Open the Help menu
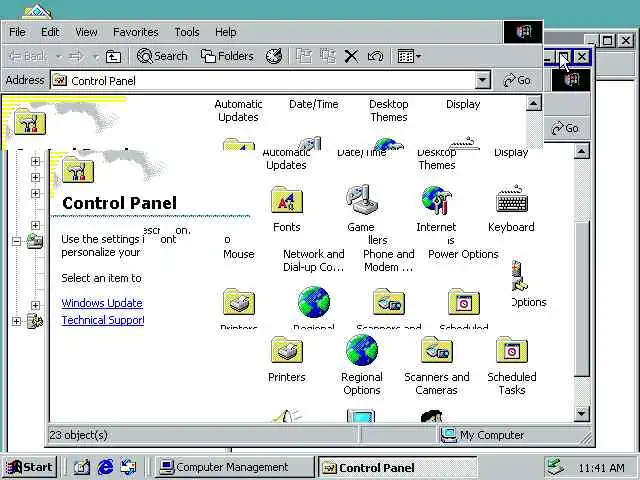The height and width of the screenshot is (480, 640). 226,32
